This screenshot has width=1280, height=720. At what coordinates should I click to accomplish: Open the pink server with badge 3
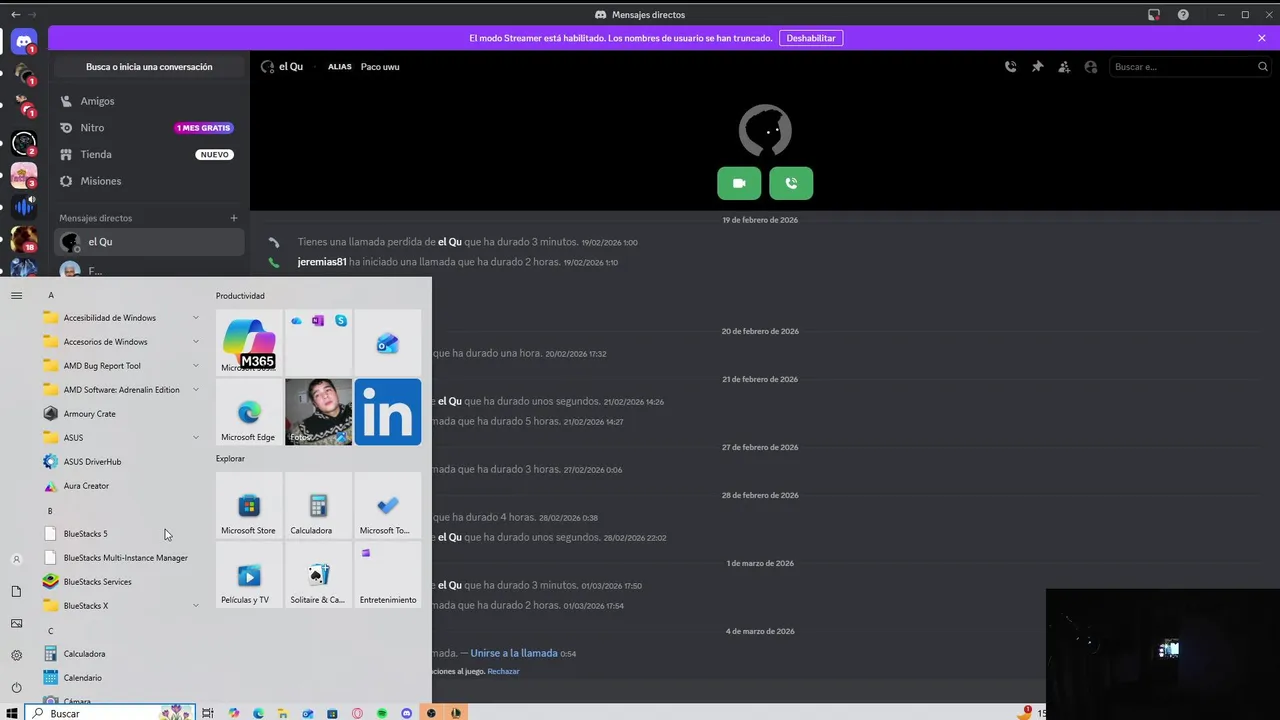point(24,175)
